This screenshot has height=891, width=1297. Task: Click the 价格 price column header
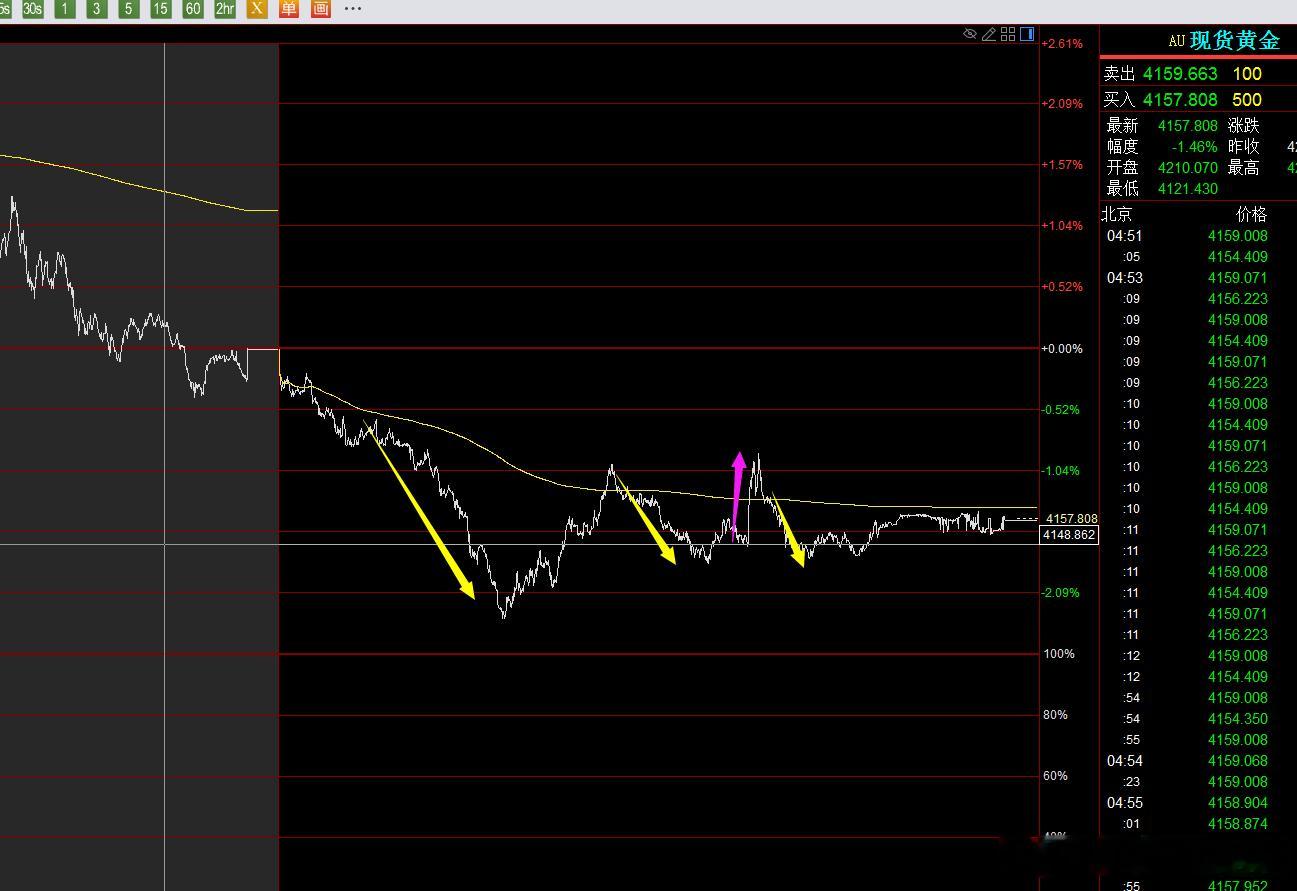pos(1252,214)
